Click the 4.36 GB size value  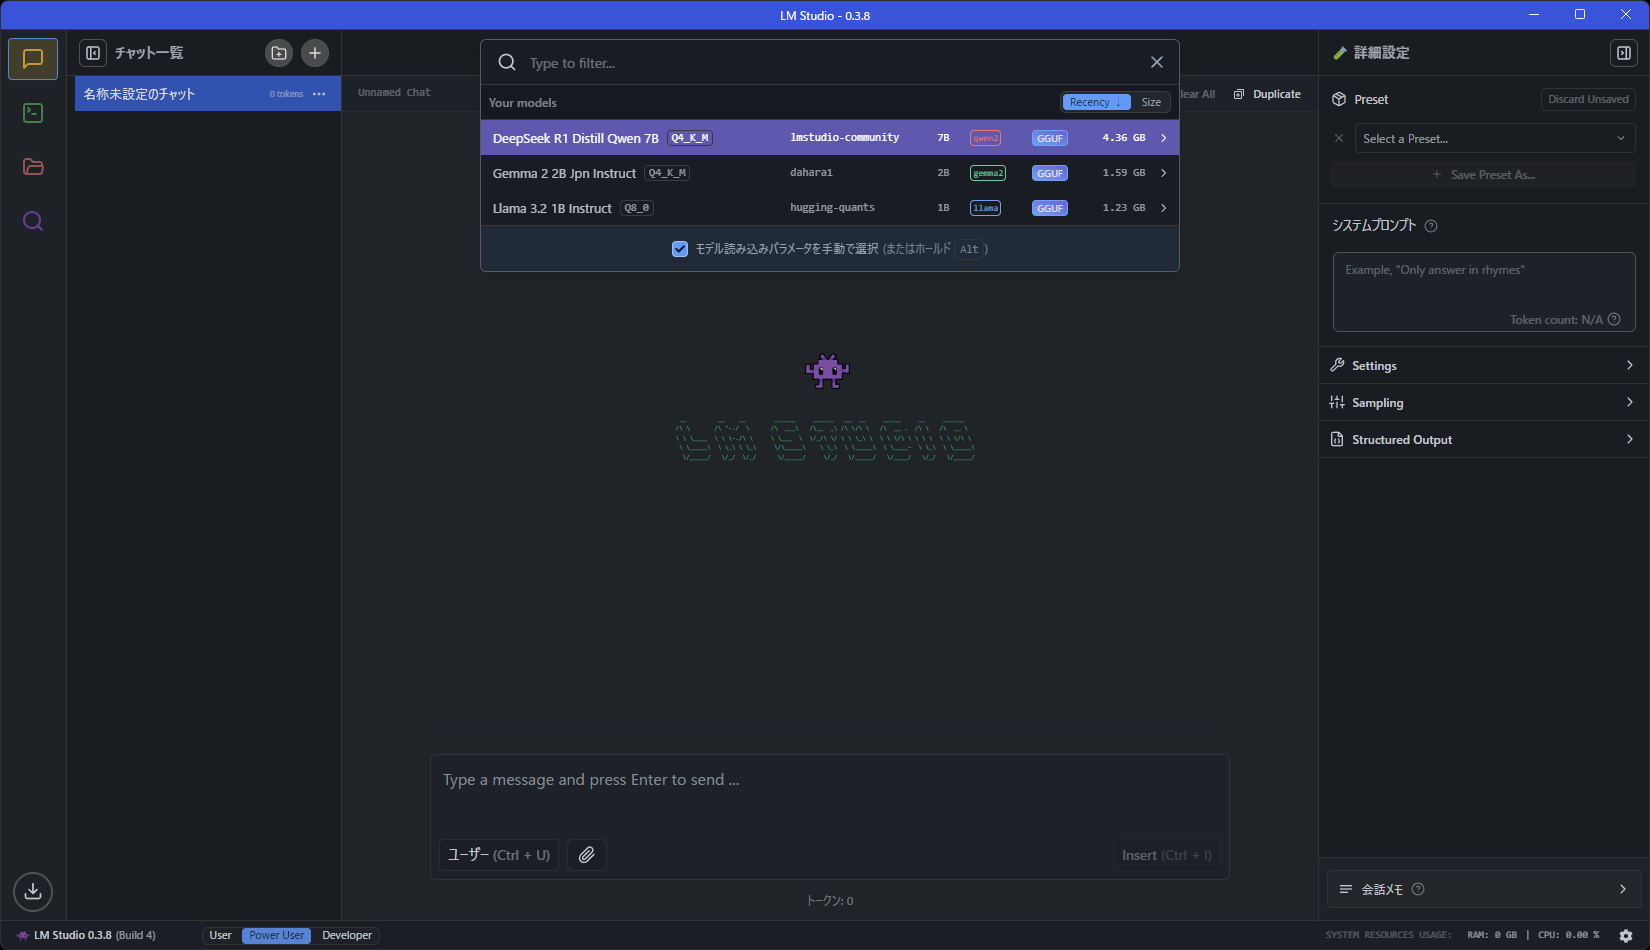click(1124, 138)
